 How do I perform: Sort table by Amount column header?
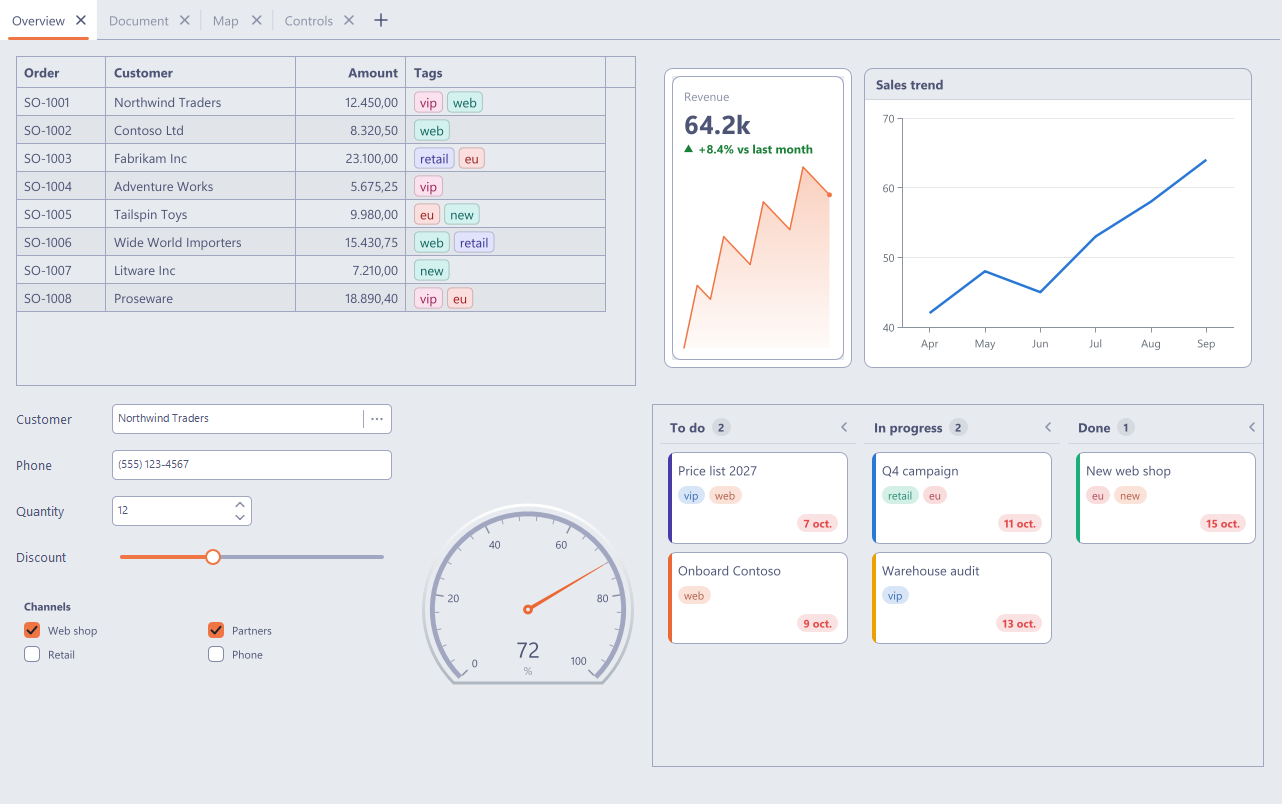350,72
